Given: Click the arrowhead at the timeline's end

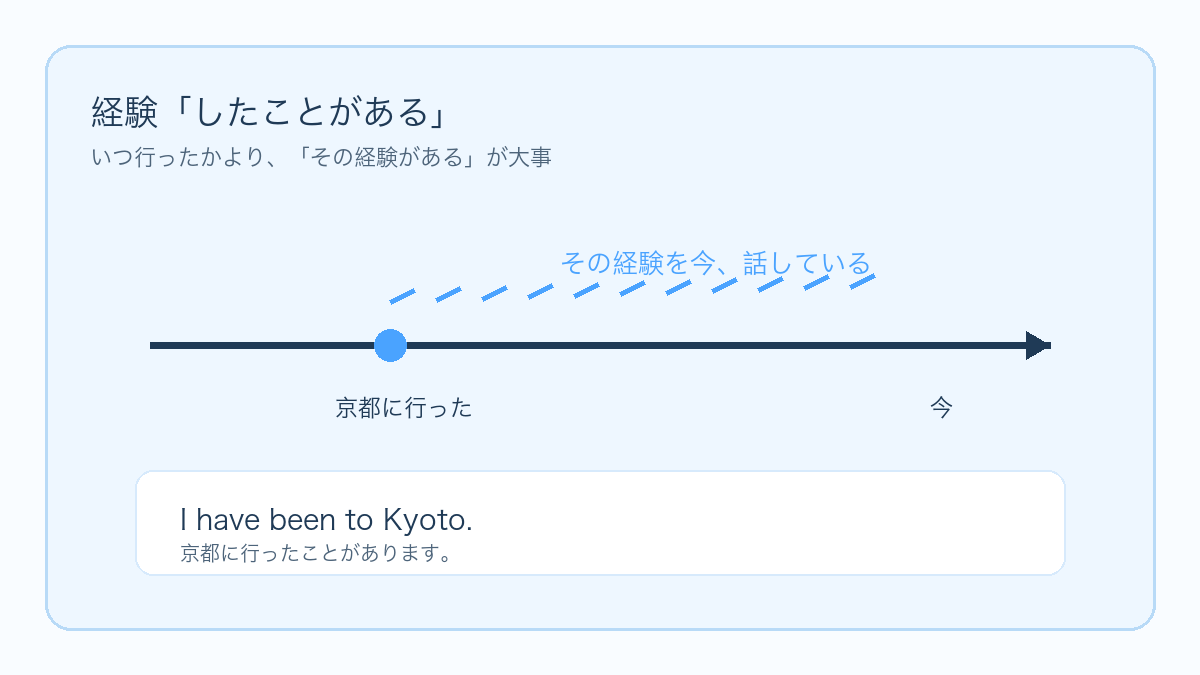Looking at the screenshot, I should point(1038,345).
